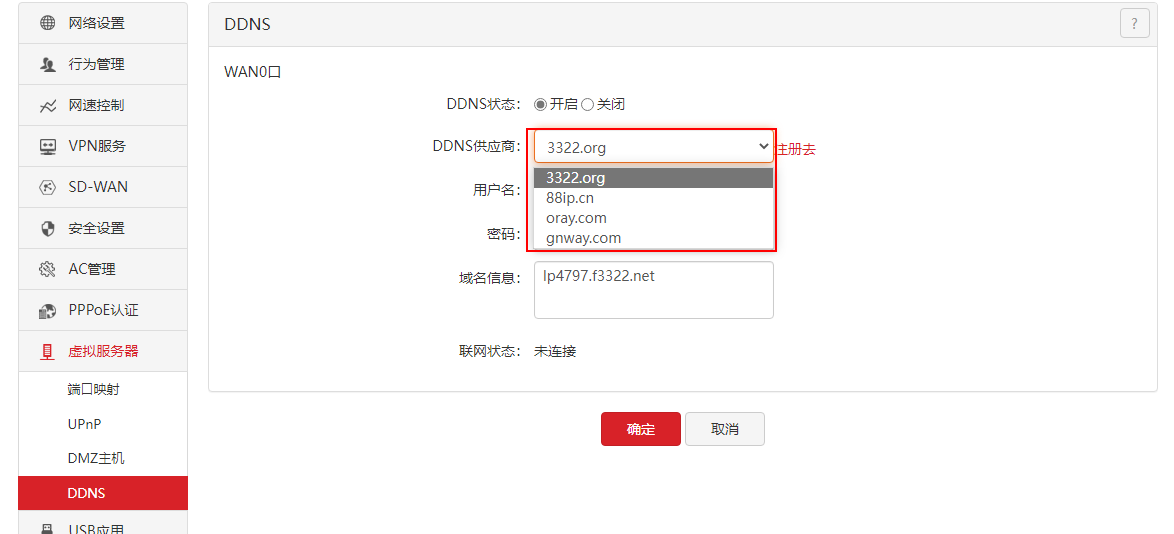Choose 3322.org from the provider list

pos(654,178)
